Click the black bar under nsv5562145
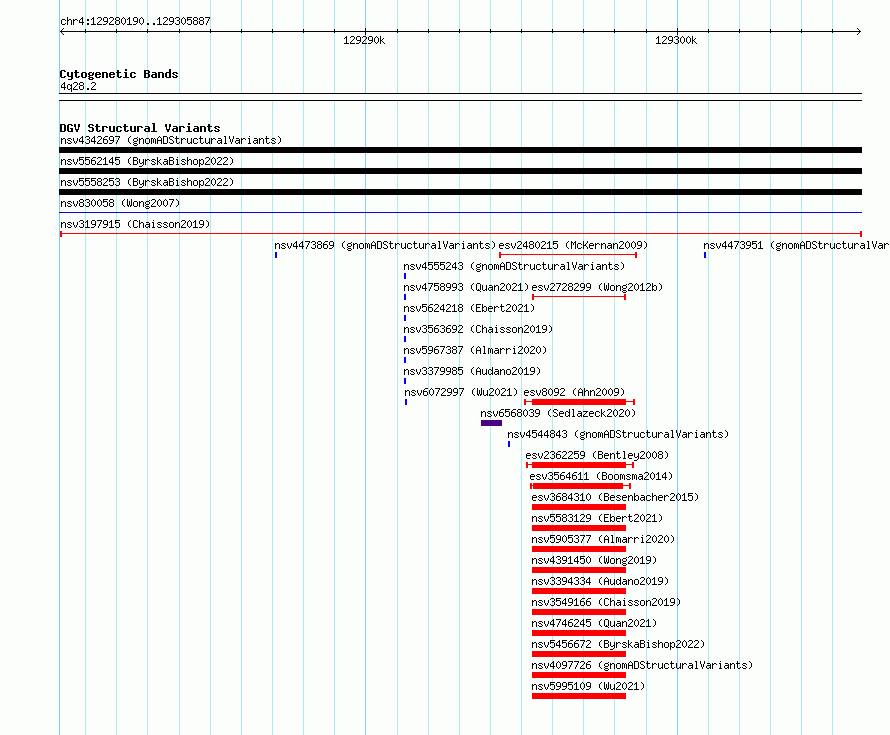 pos(460,171)
